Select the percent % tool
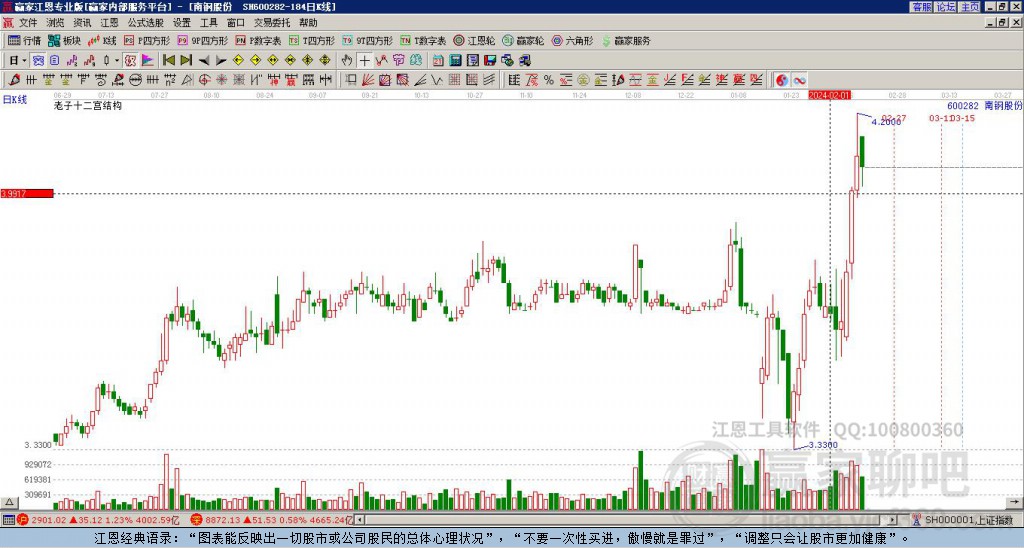The height and width of the screenshot is (548, 1024). [x=549, y=80]
